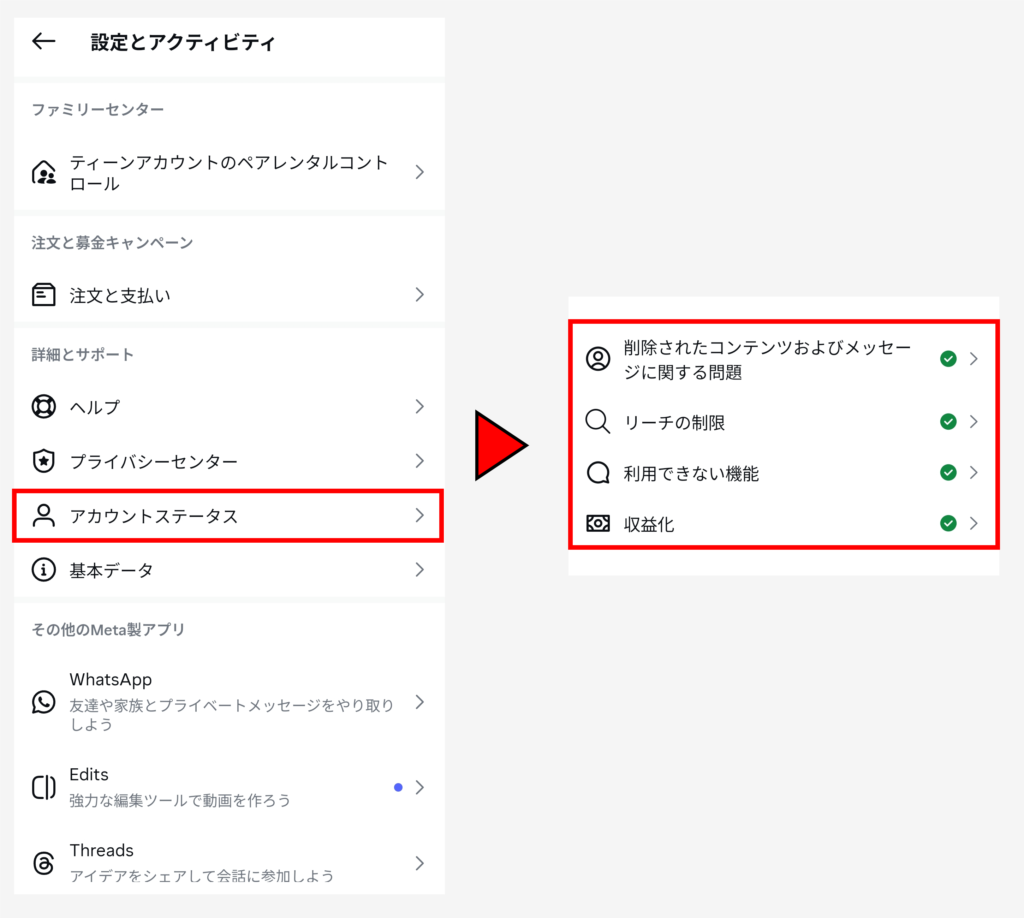Expand the 基本データ row chevron
The height and width of the screenshot is (918, 1024).
point(420,570)
